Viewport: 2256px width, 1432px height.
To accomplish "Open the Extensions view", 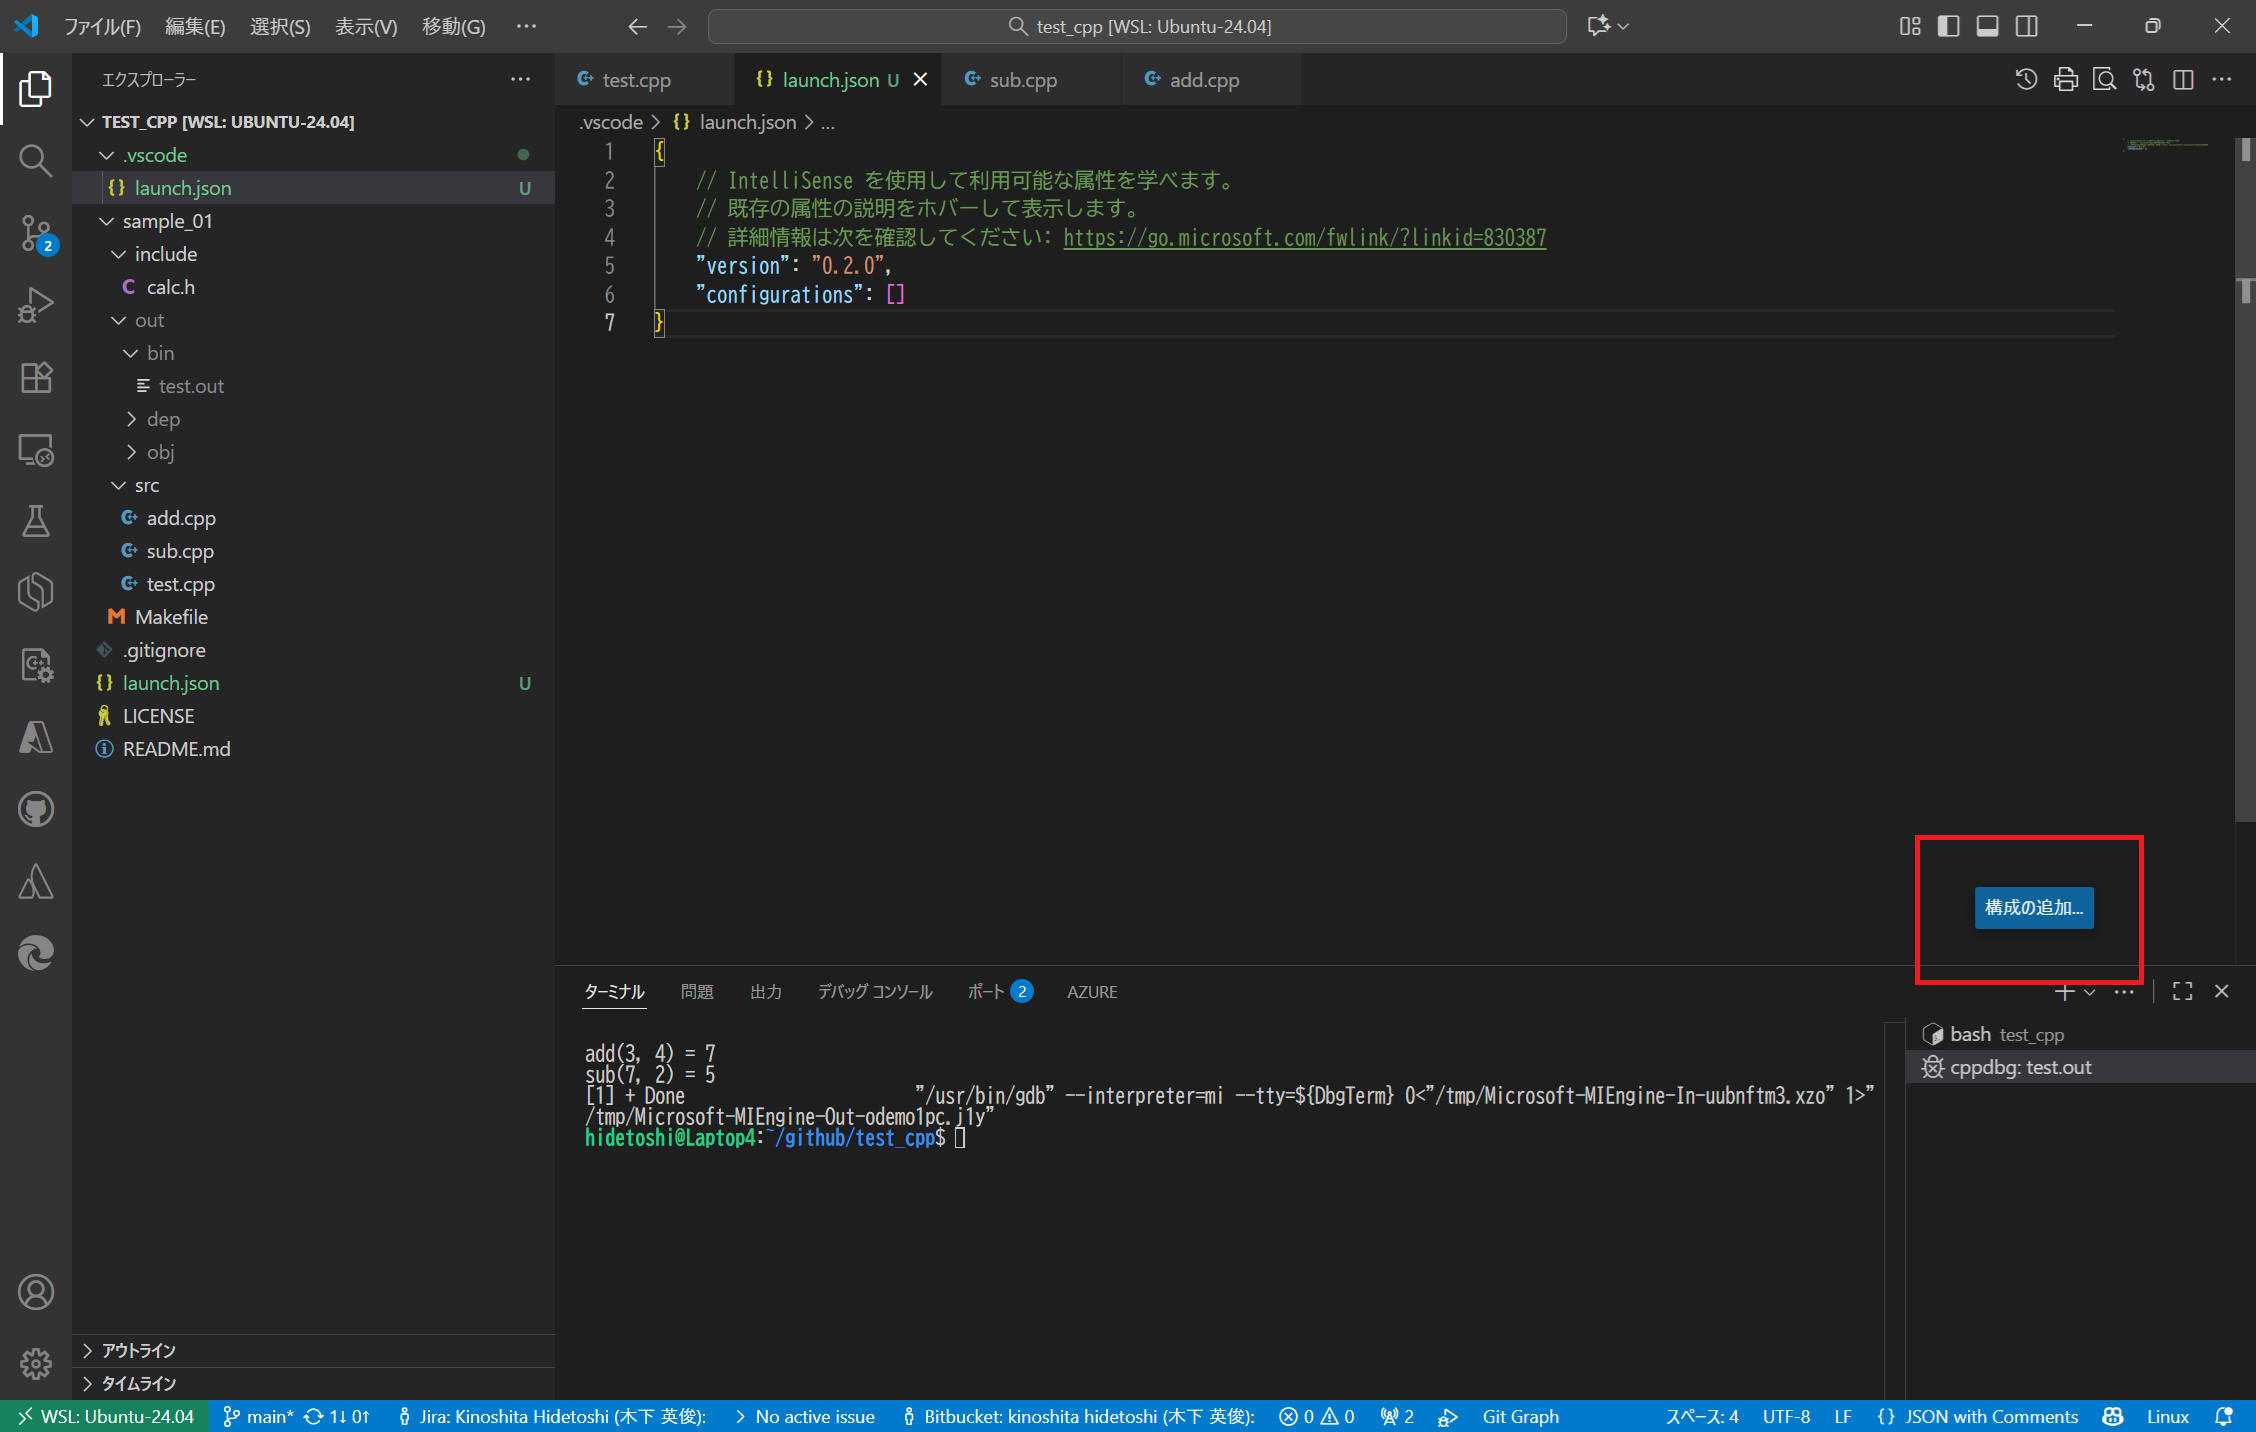I will pyautogui.click(x=36, y=377).
